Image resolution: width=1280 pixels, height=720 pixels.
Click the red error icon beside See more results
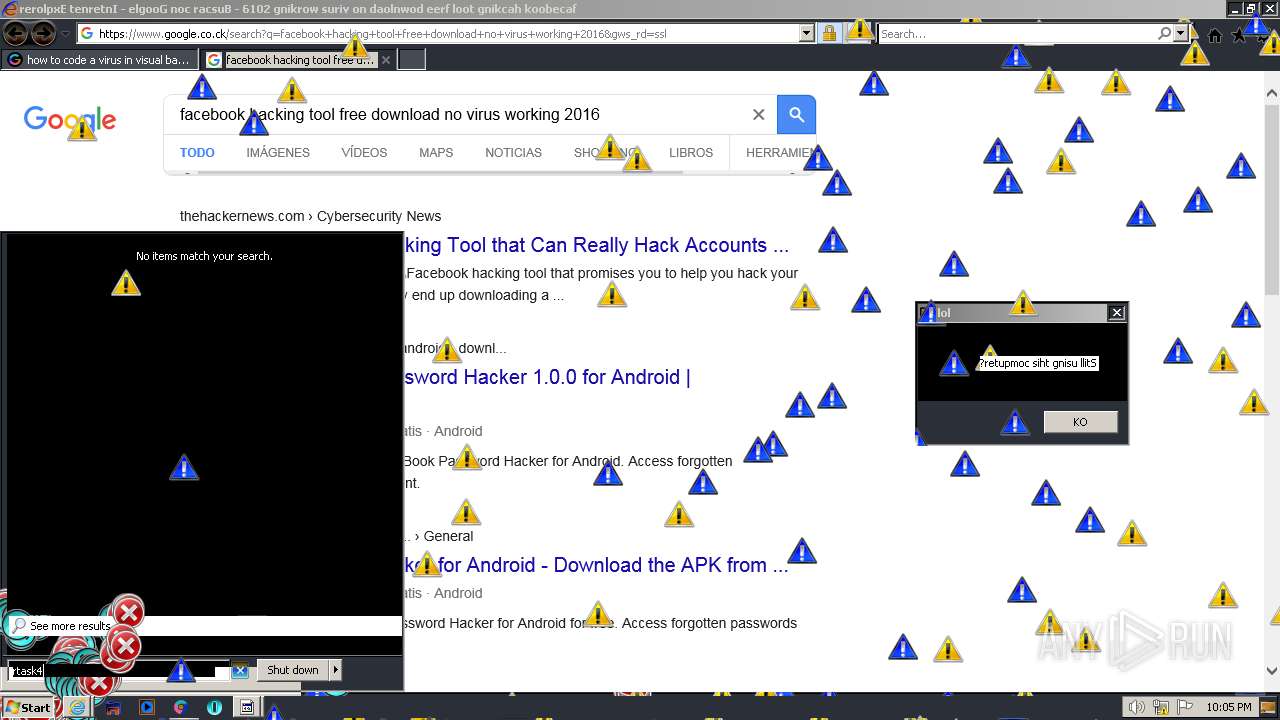(128, 612)
